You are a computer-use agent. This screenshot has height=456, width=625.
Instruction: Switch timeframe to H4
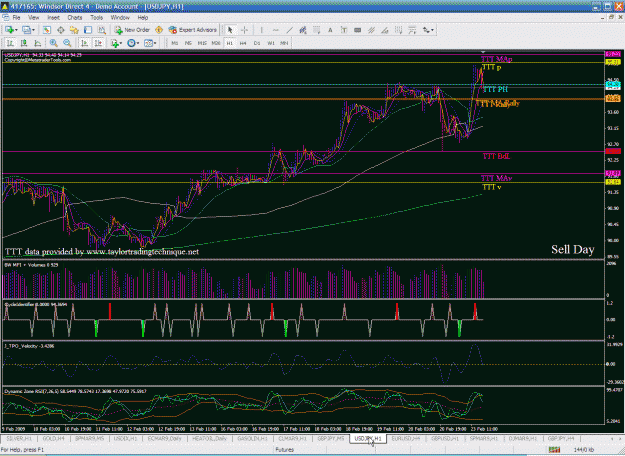(x=243, y=43)
